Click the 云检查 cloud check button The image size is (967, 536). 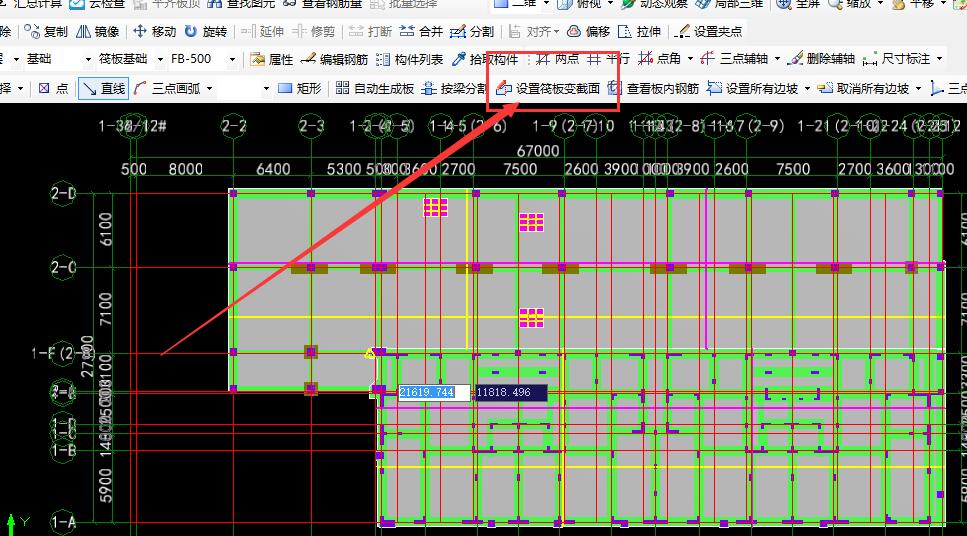click(x=97, y=4)
